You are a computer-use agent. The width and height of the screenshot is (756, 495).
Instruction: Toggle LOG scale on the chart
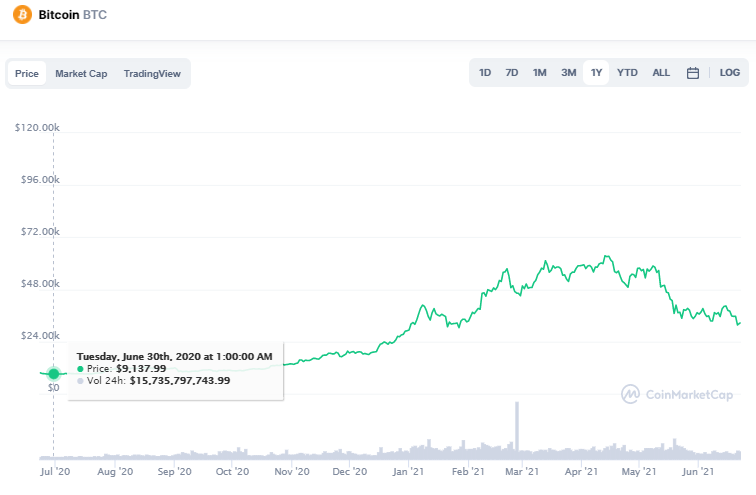(729, 73)
